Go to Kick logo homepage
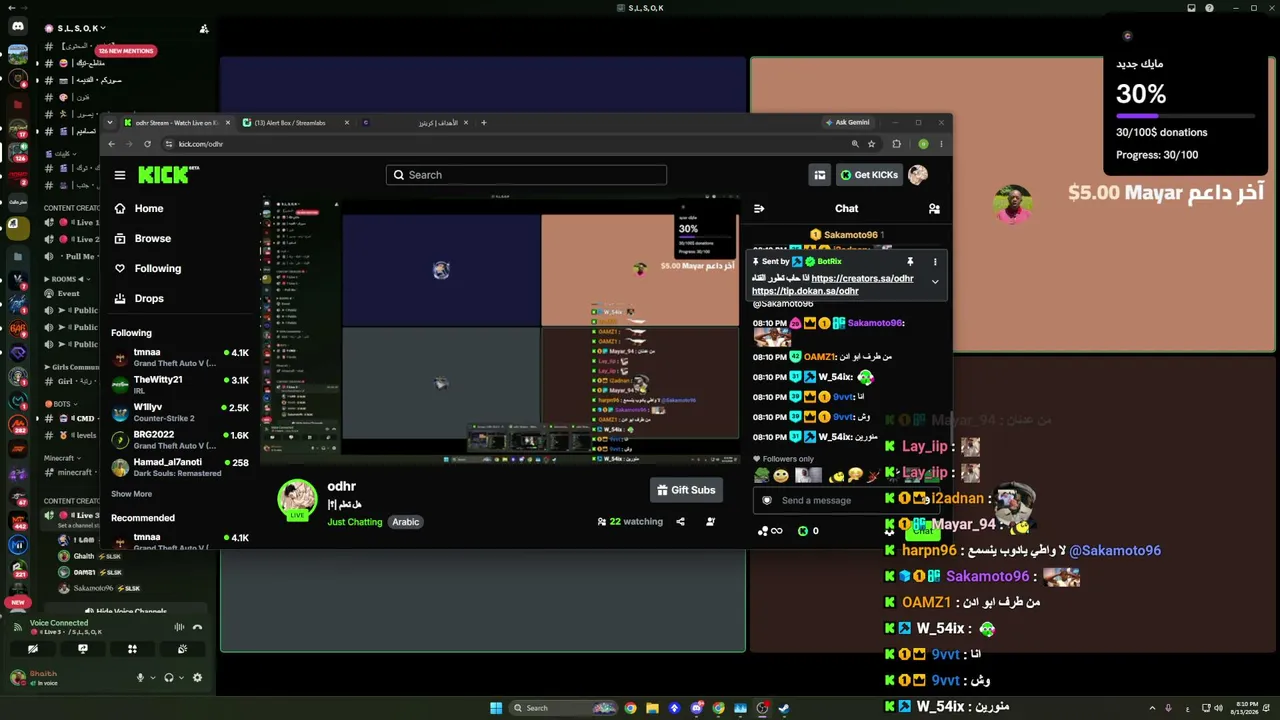 [x=167, y=175]
